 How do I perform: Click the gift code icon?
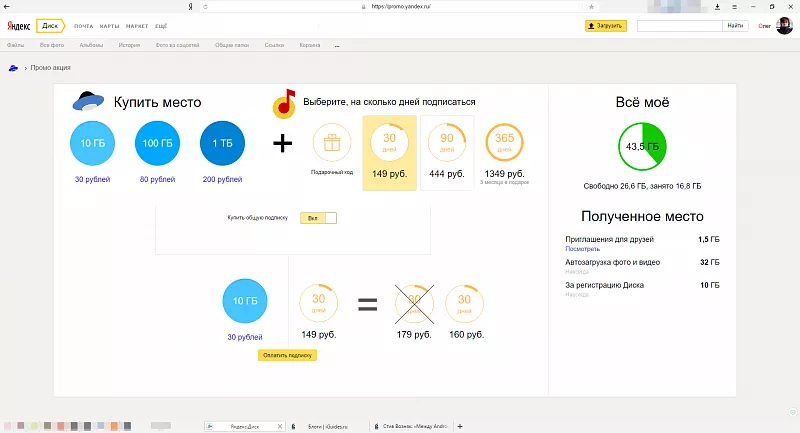click(x=332, y=143)
